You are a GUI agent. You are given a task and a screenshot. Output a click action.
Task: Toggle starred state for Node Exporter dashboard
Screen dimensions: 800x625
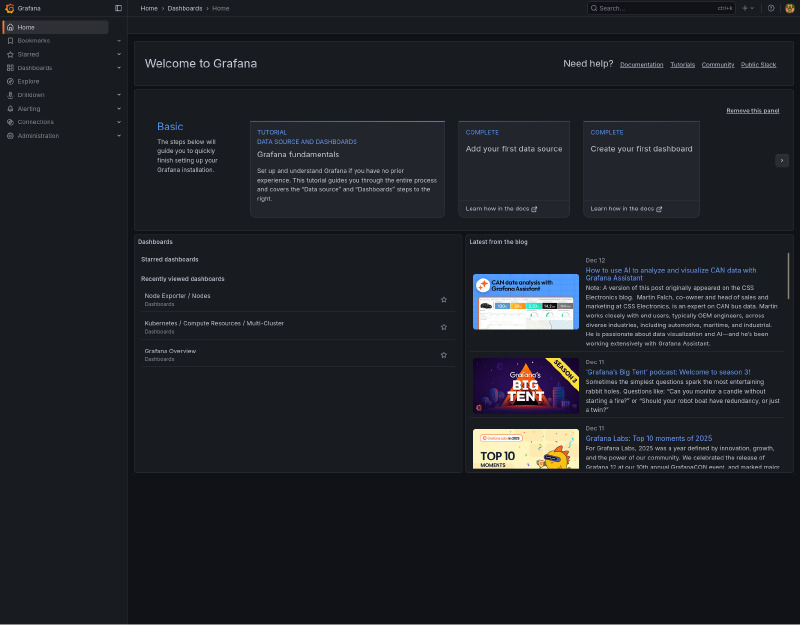(x=444, y=298)
